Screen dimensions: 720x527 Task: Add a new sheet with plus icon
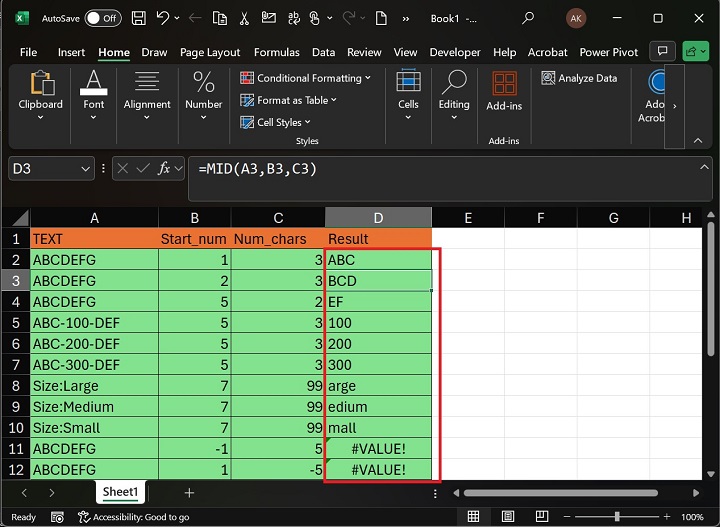tap(189, 493)
